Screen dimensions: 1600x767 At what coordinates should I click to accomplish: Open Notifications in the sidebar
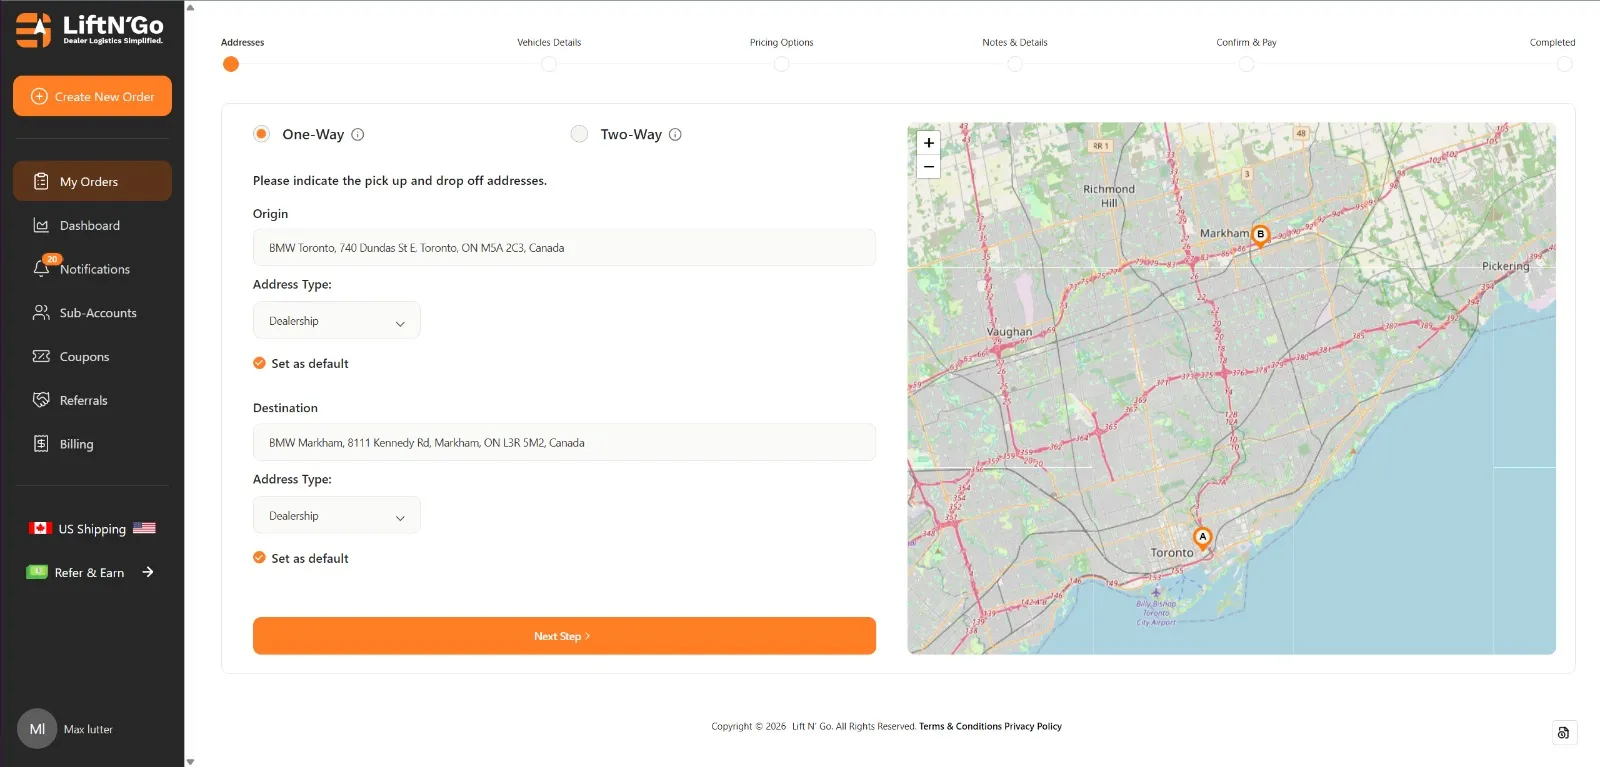[92, 269]
